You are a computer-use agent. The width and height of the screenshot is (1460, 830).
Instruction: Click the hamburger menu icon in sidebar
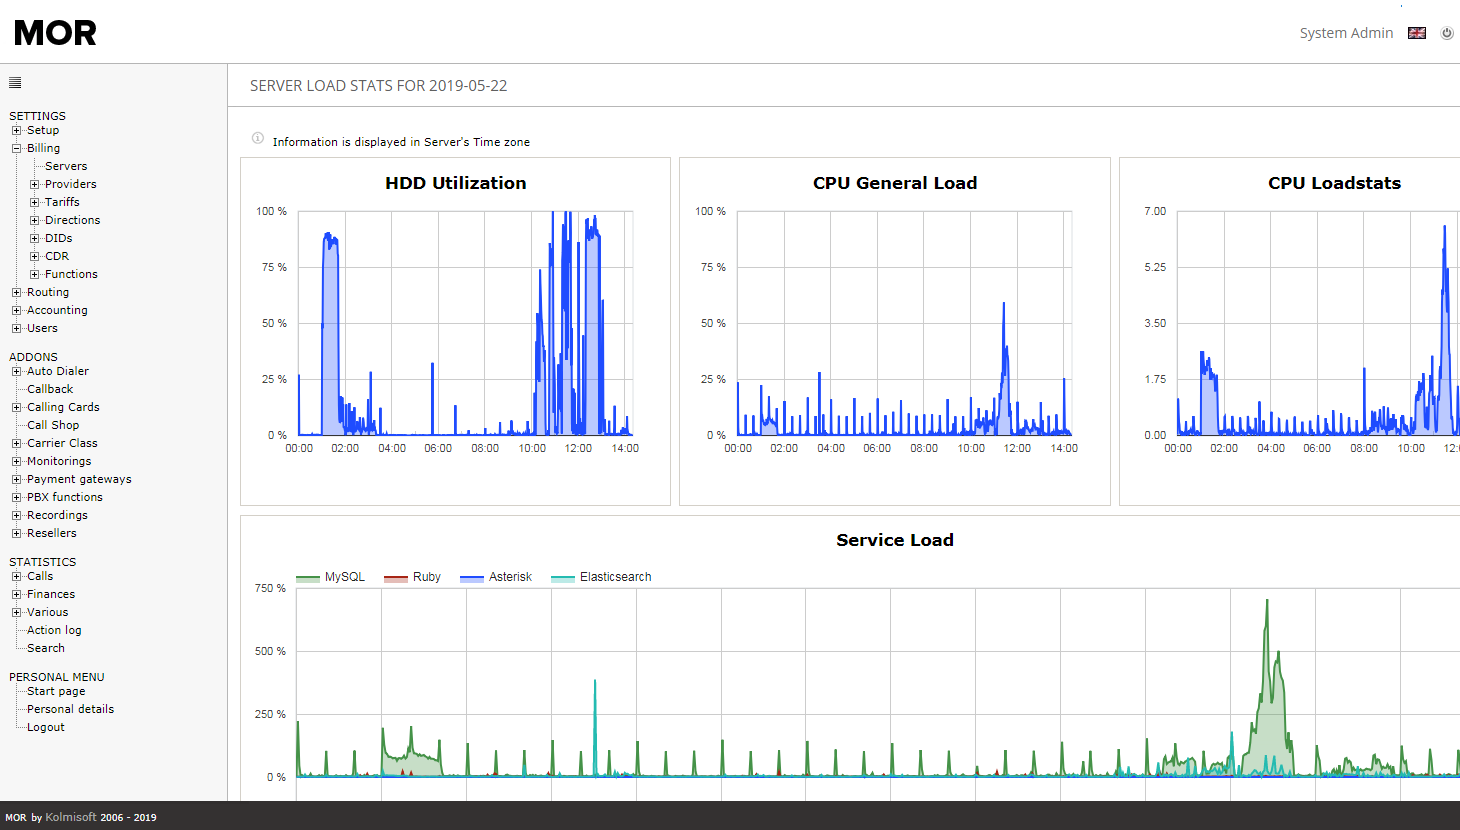pyautogui.click(x=15, y=83)
